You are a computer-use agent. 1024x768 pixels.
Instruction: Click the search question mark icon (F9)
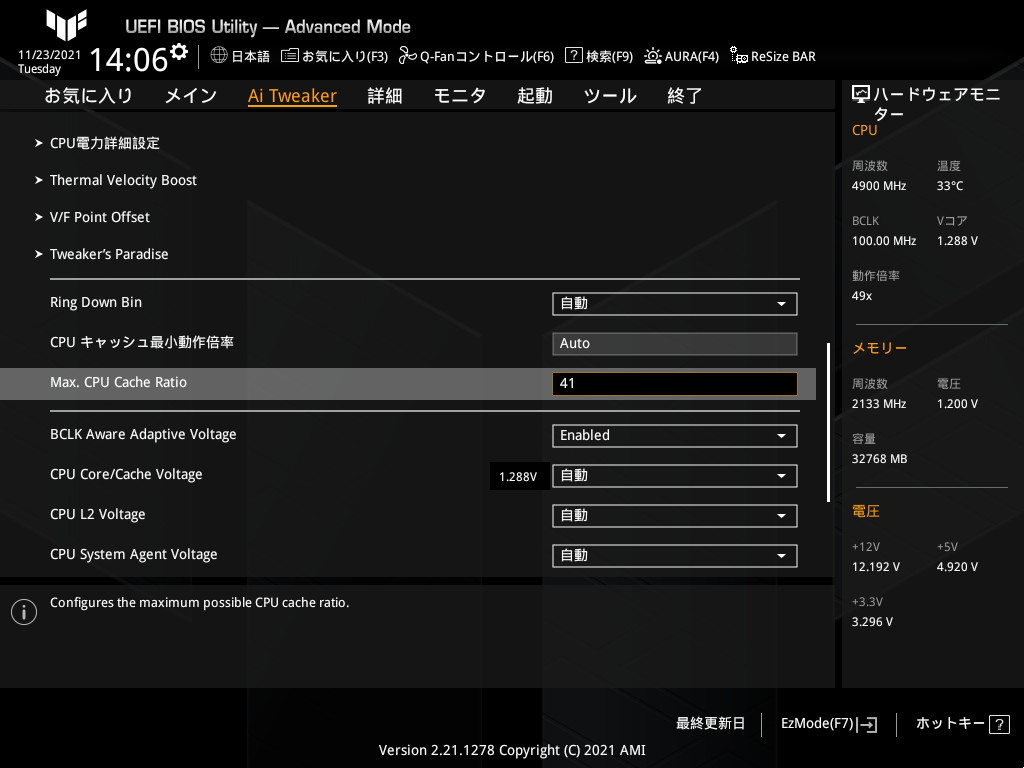pyautogui.click(x=573, y=56)
